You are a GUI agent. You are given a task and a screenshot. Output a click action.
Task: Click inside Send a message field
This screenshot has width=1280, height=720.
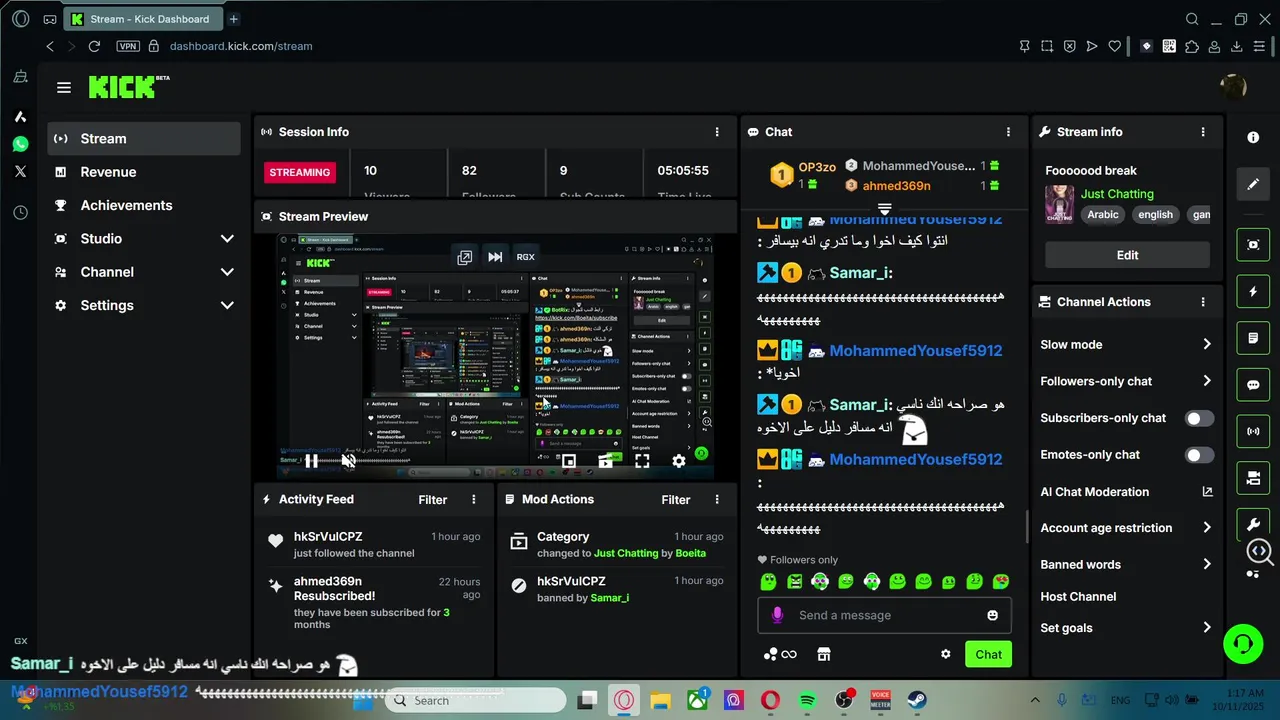click(885, 615)
